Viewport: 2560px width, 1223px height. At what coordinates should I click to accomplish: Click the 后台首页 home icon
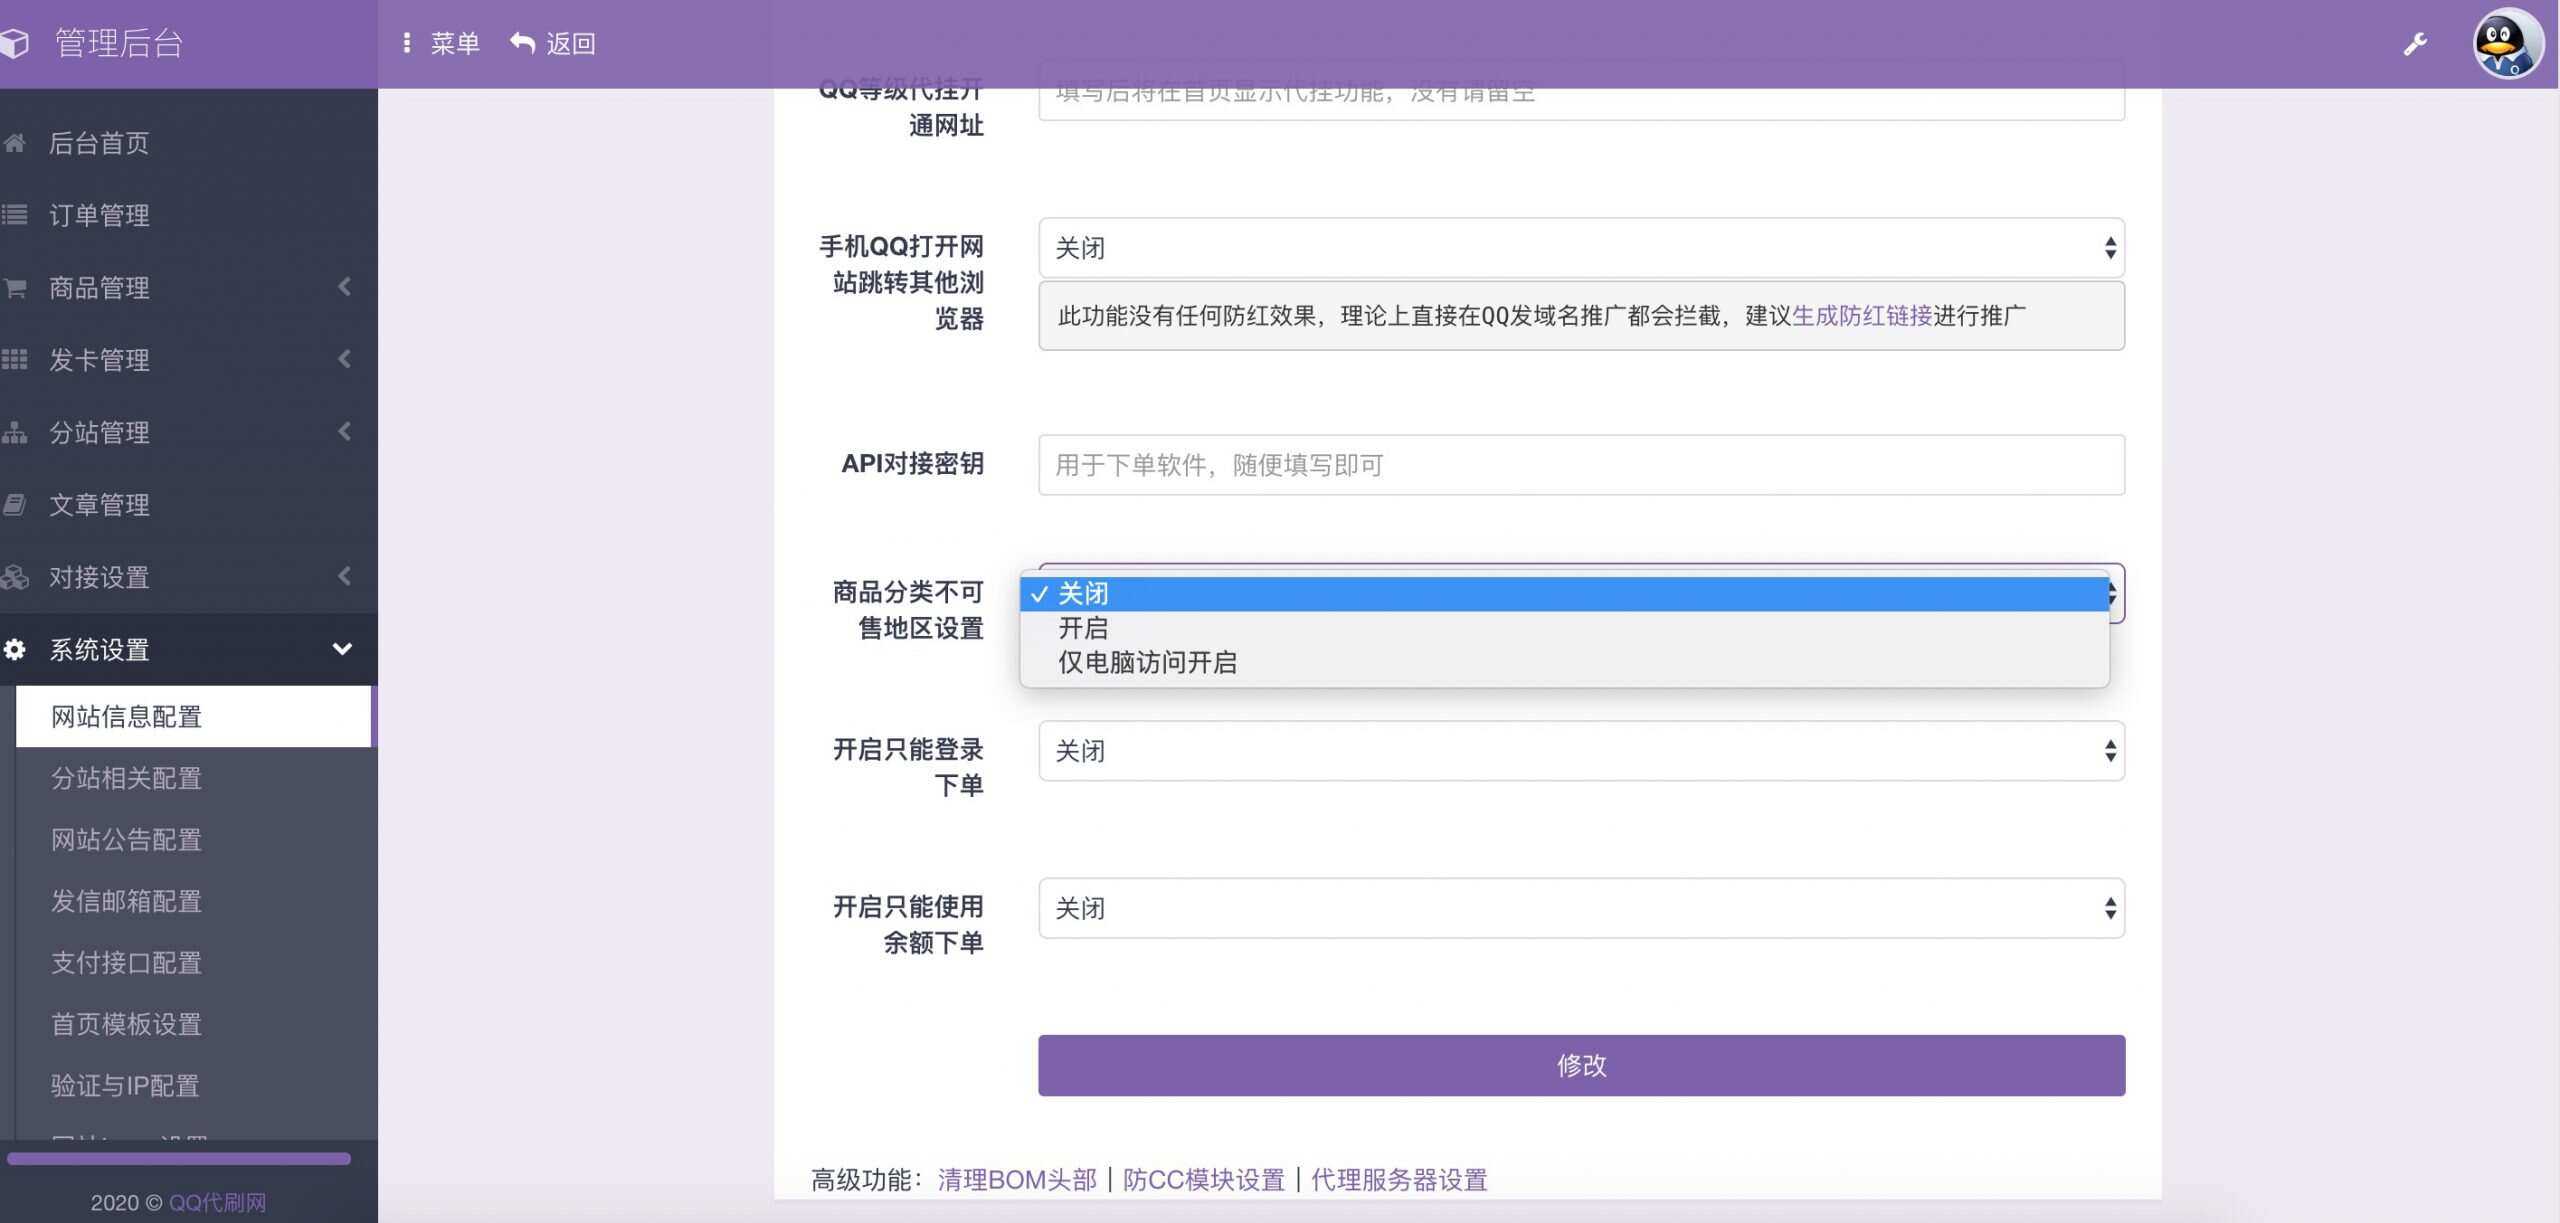[16, 142]
